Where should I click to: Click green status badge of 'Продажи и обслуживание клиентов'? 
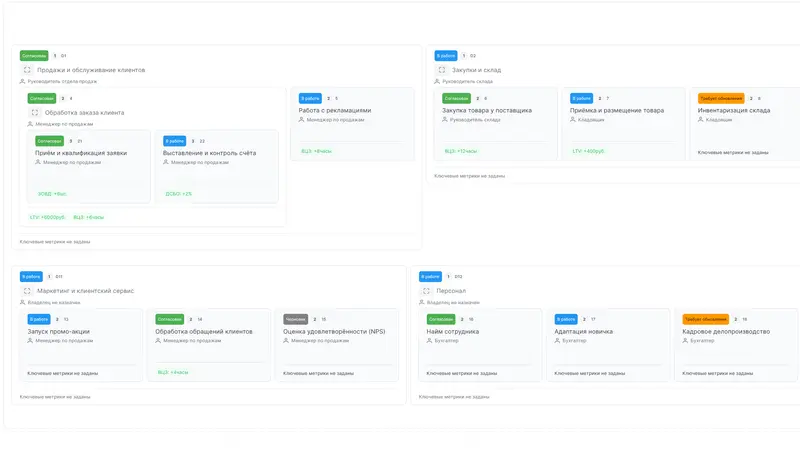point(34,56)
